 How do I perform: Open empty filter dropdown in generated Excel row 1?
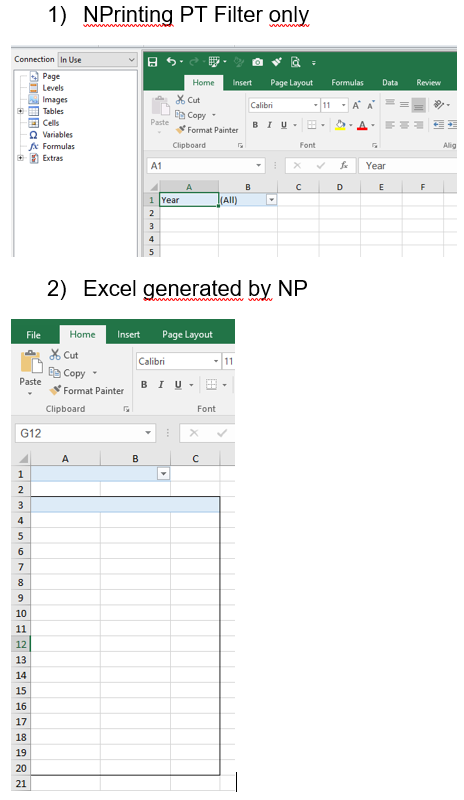[163, 474]
